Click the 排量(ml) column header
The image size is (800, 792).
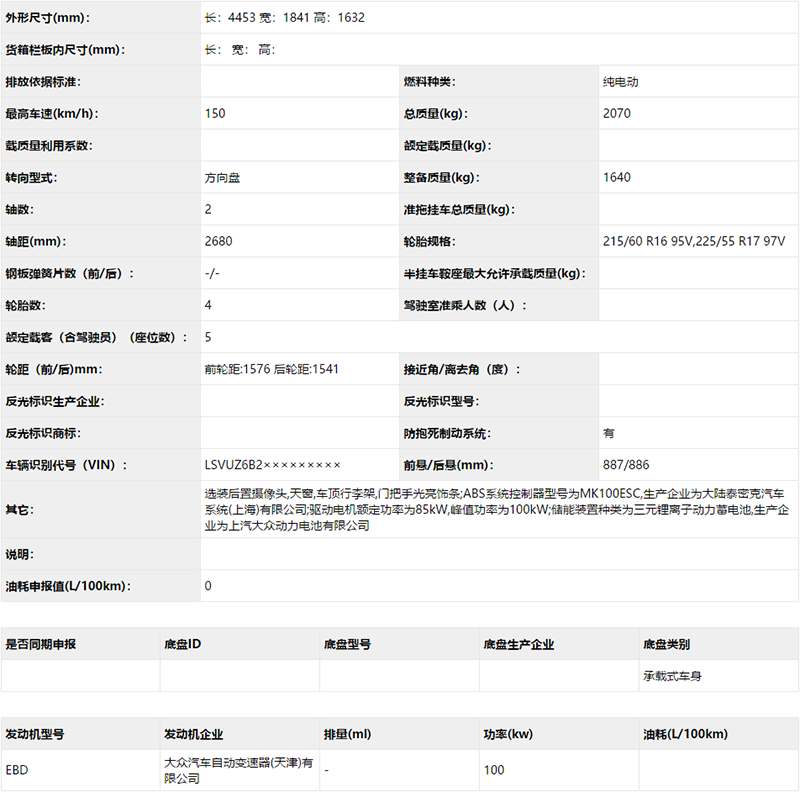coord(347,734)
